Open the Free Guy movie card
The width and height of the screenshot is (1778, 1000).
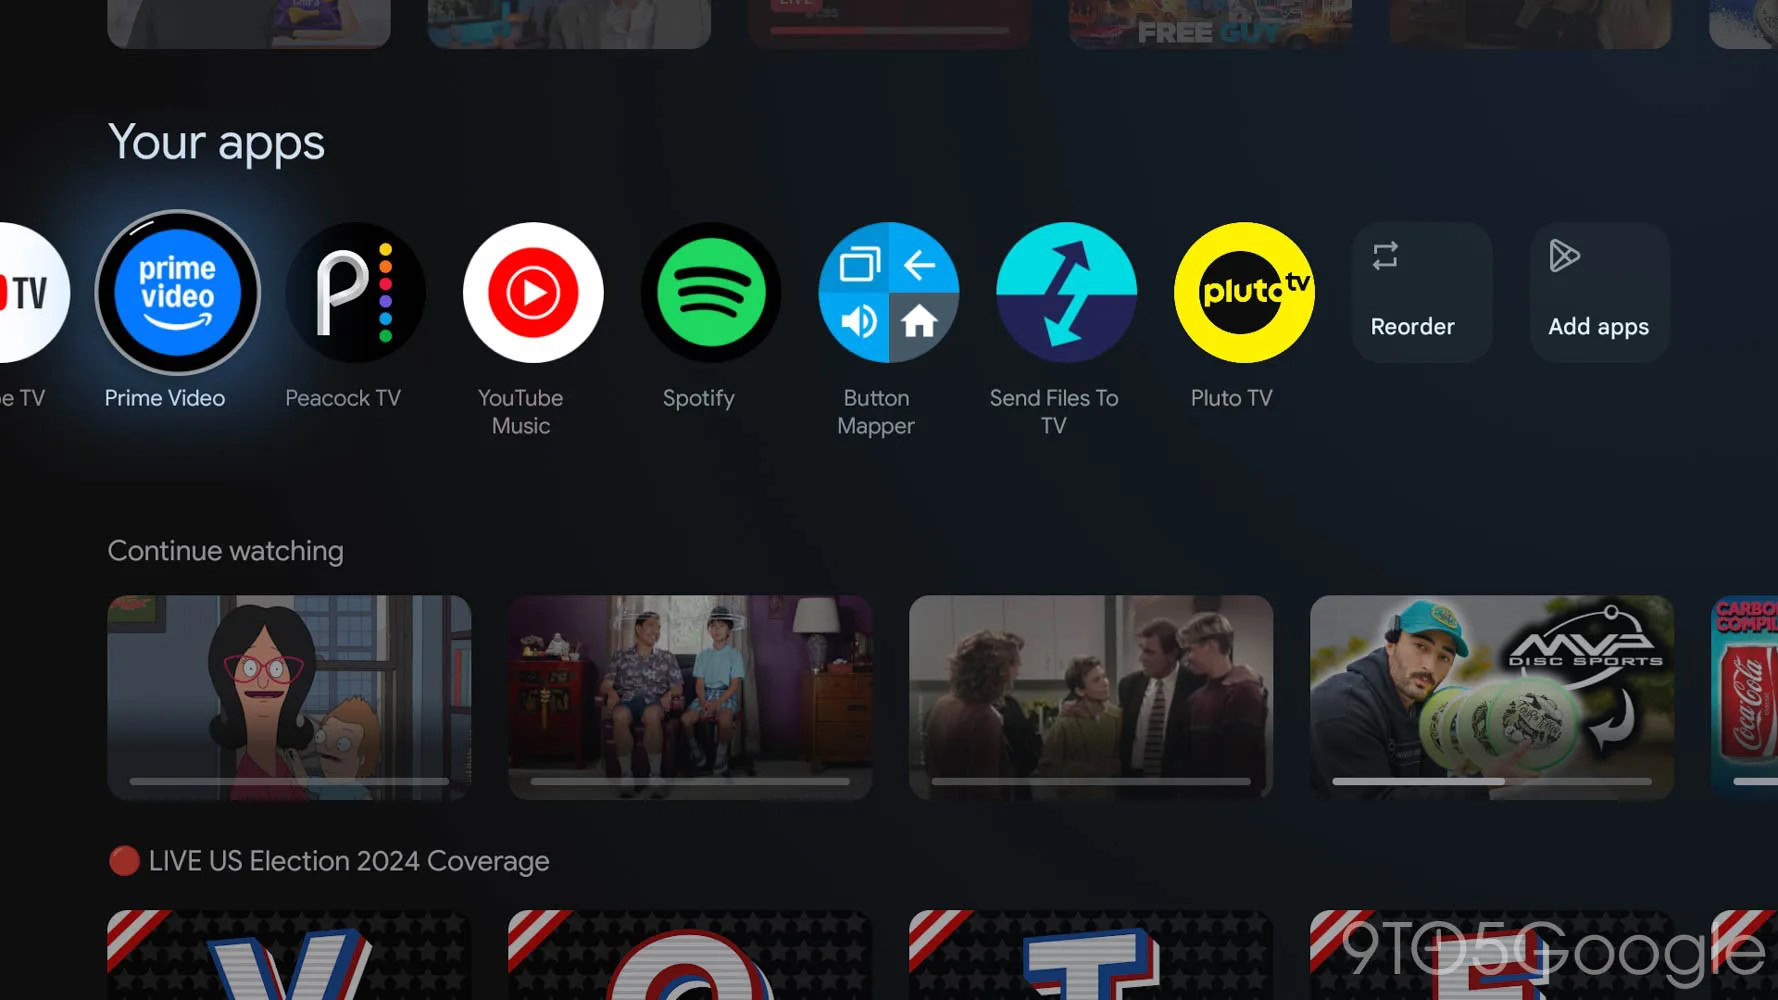(1210, 24)
